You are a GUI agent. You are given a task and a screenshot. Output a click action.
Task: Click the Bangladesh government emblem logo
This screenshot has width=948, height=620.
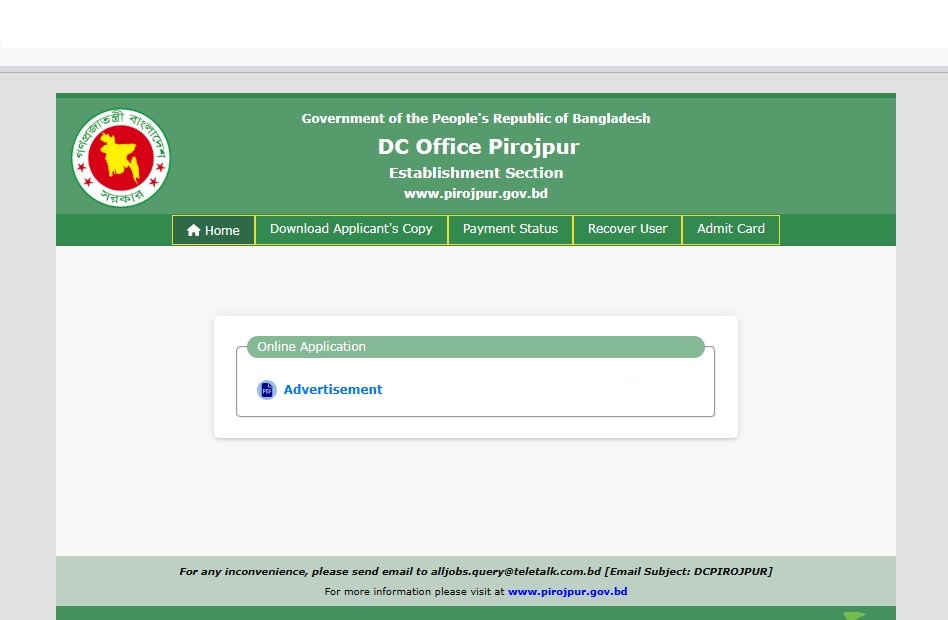(x=121, y=157)
